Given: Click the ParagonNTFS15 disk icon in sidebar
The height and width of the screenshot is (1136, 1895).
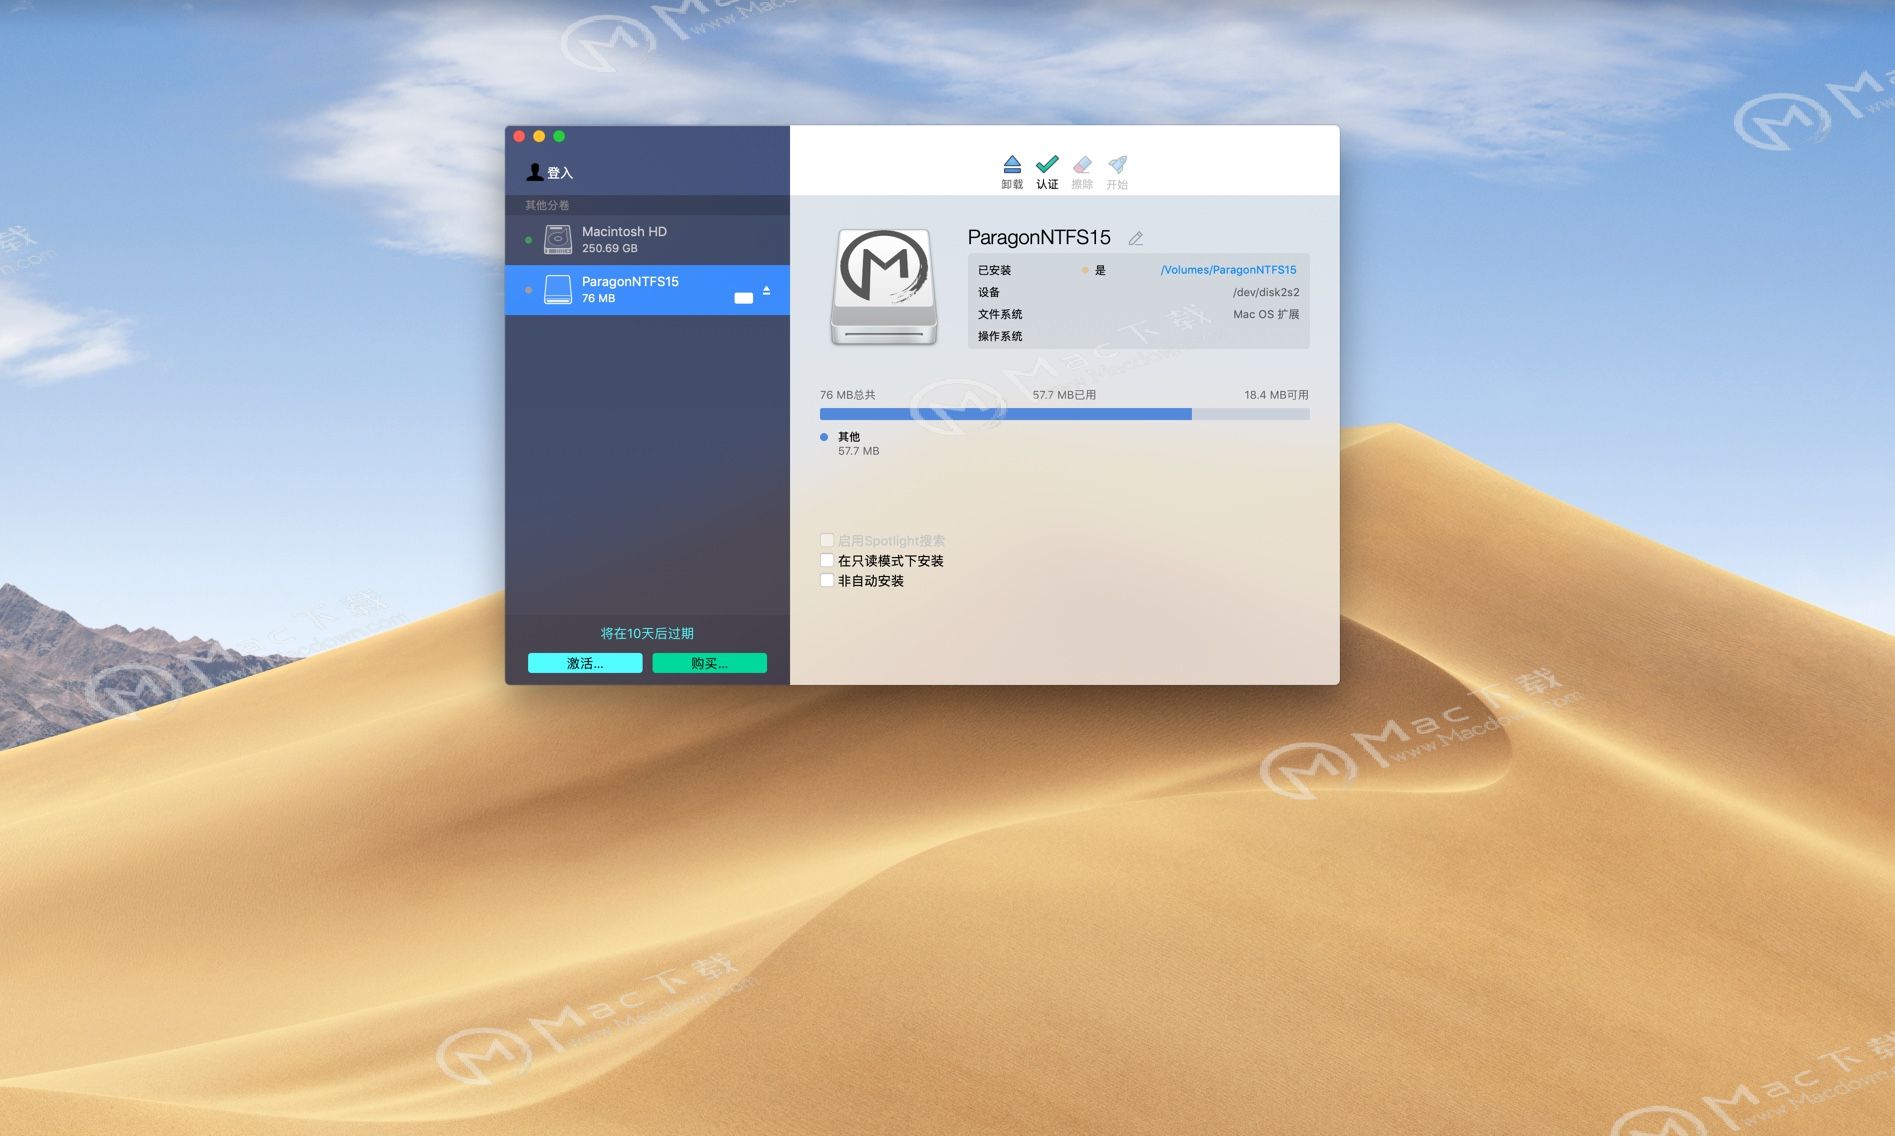Looking at the screenshot, I should click(558, 290).
